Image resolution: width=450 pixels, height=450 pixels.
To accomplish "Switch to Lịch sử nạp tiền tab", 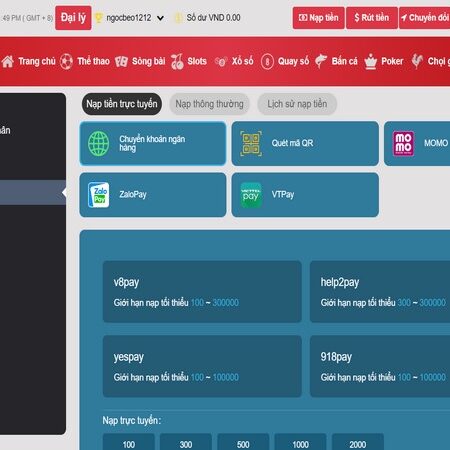I will click(297, 104).
